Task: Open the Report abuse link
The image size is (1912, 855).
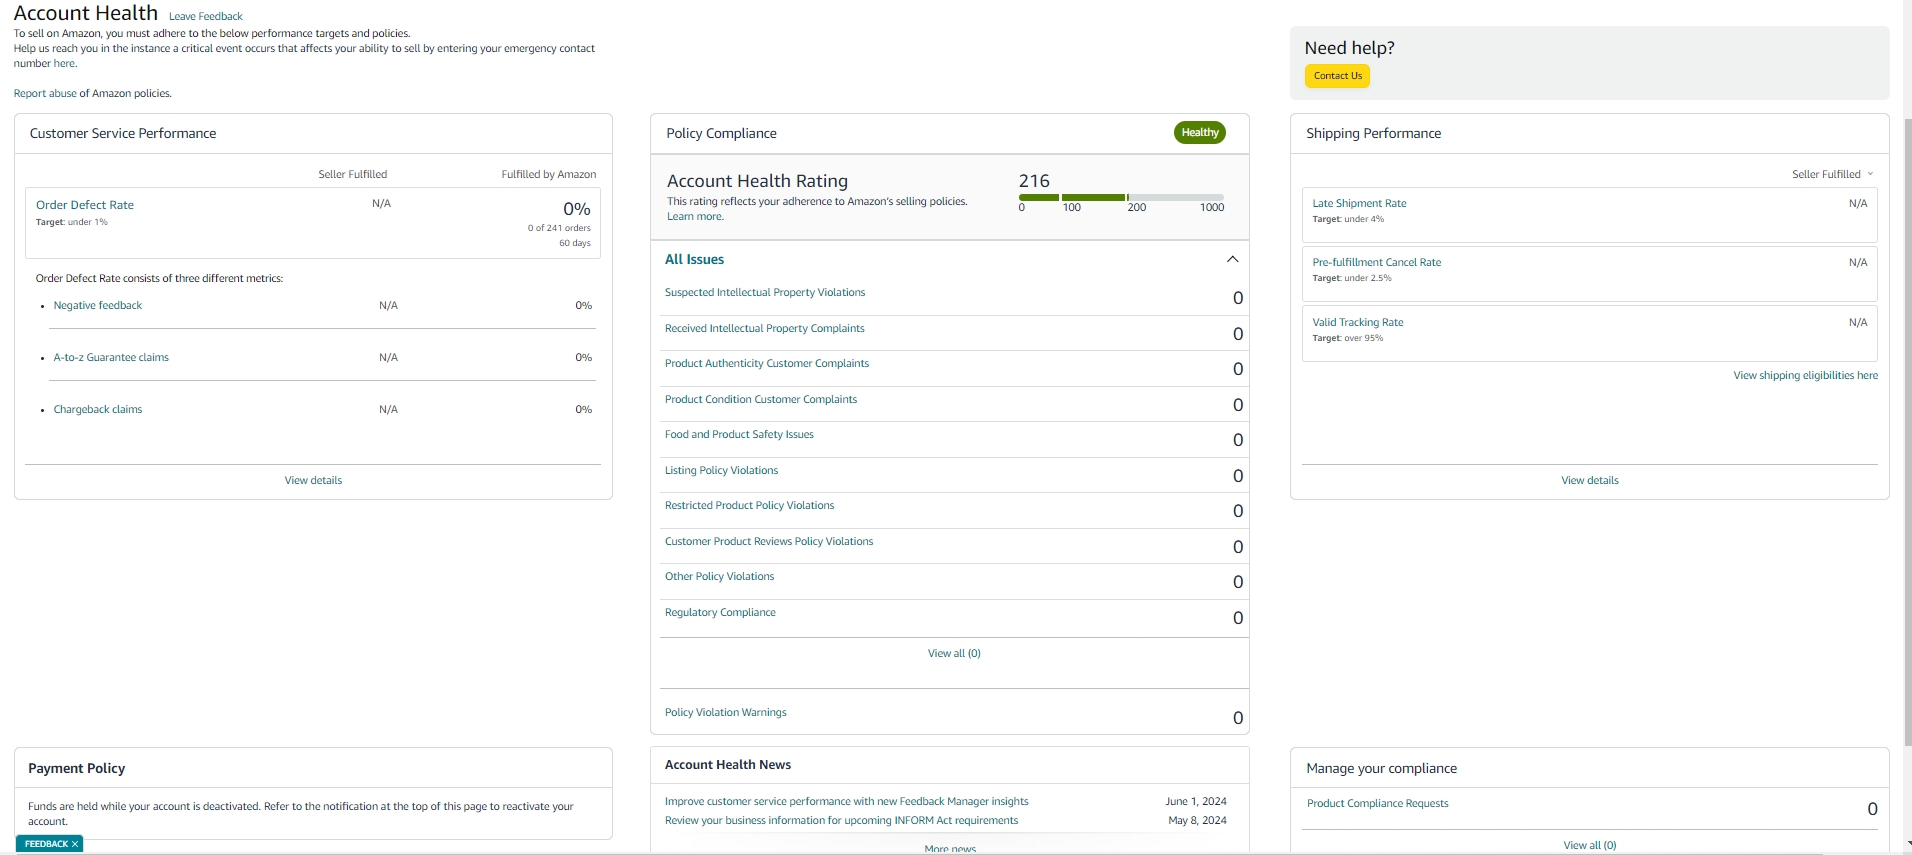Action: pos(45,93)
